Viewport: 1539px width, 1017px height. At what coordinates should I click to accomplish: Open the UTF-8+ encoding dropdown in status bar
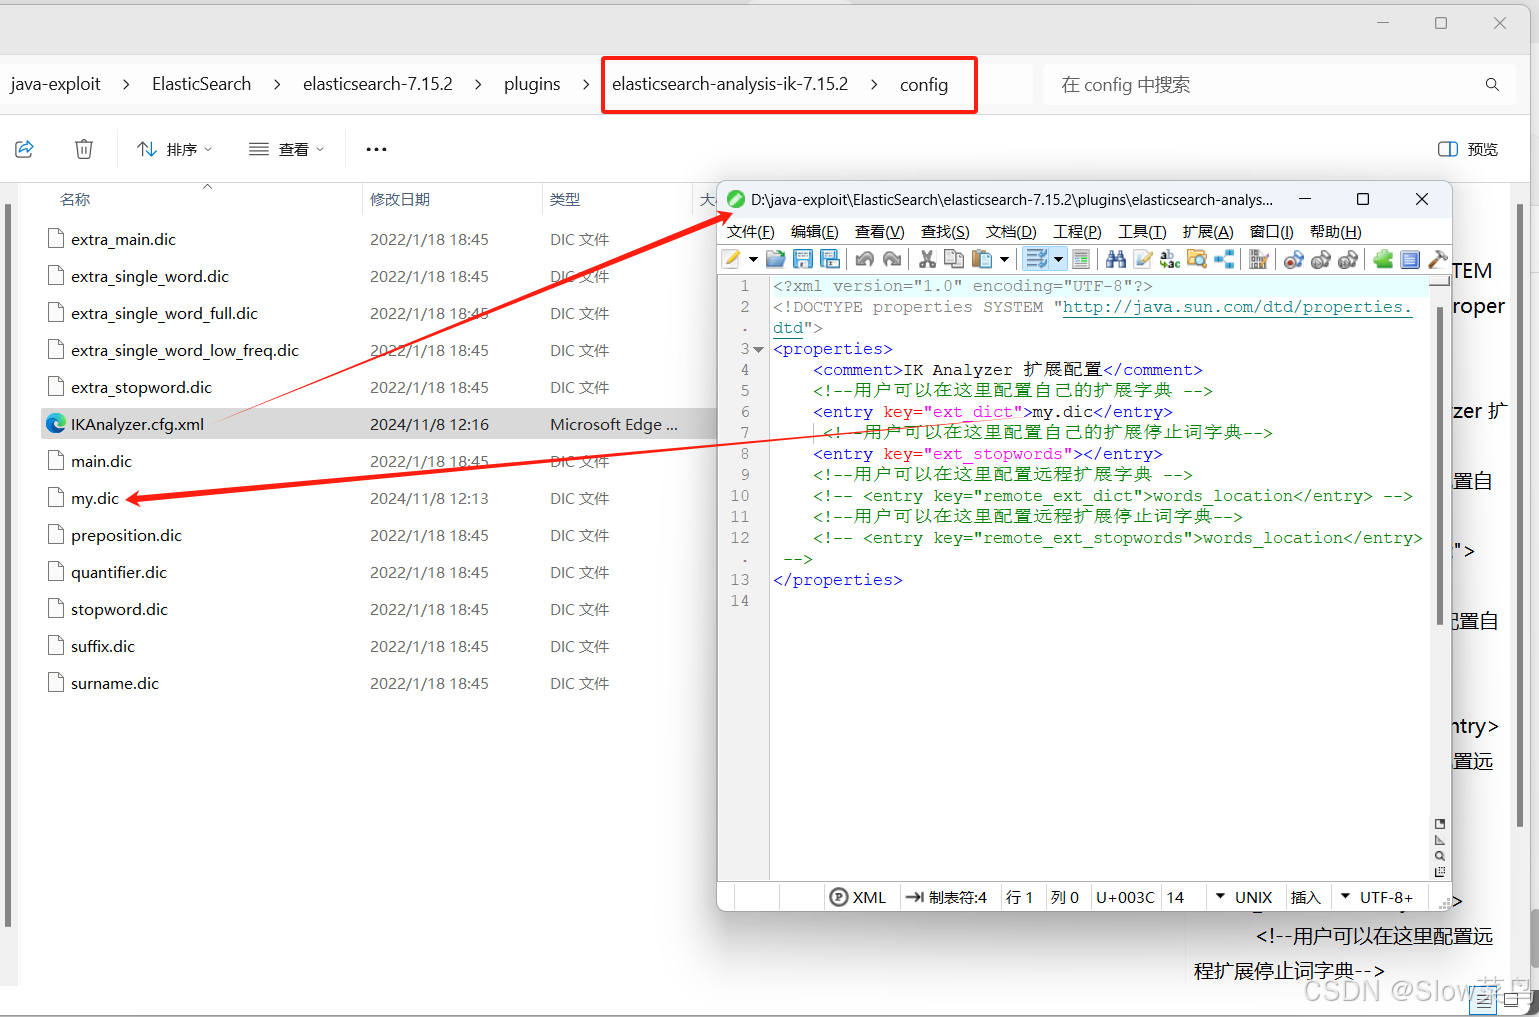tap(1376, 897)
